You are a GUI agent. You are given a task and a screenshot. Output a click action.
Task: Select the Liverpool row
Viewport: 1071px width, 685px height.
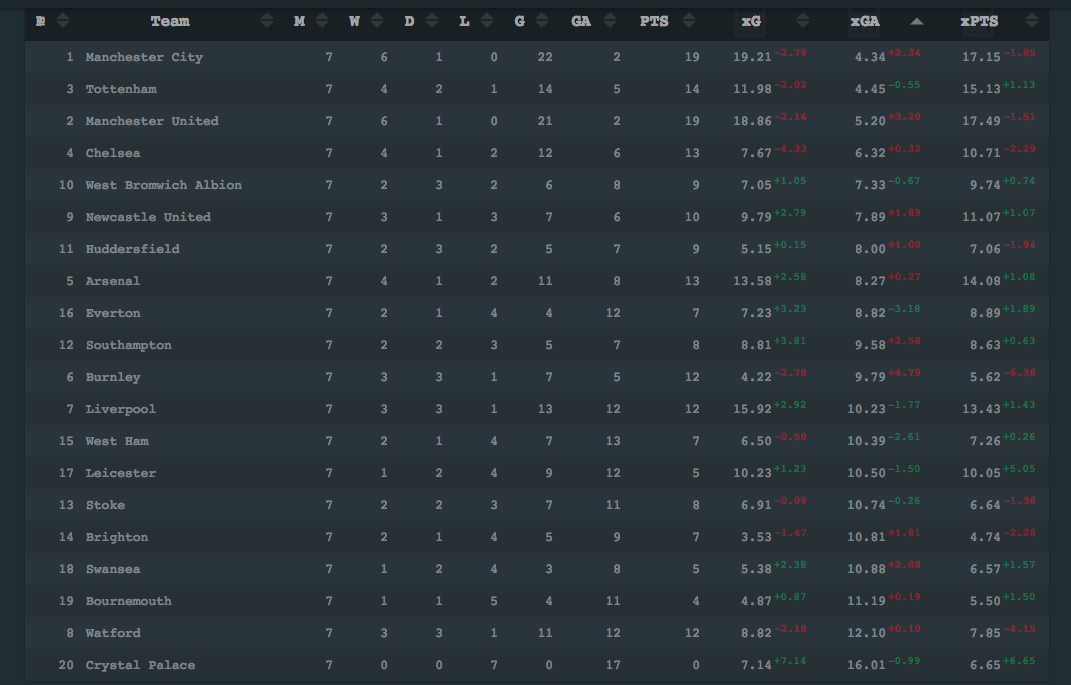(x=537, y=409)
